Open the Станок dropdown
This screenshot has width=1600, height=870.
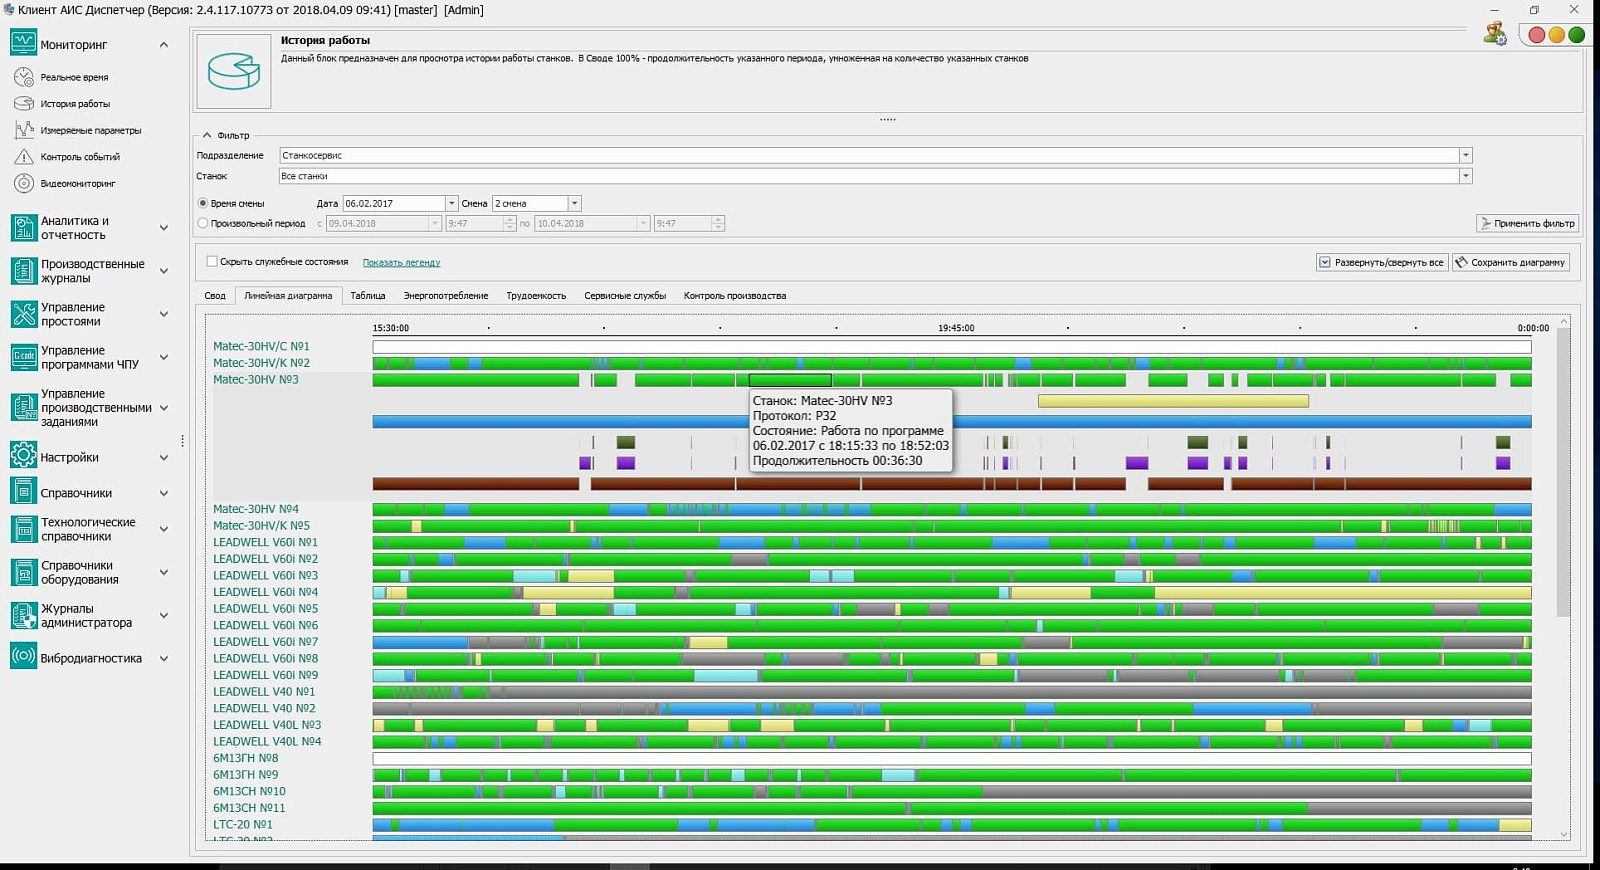[1465, 176]
